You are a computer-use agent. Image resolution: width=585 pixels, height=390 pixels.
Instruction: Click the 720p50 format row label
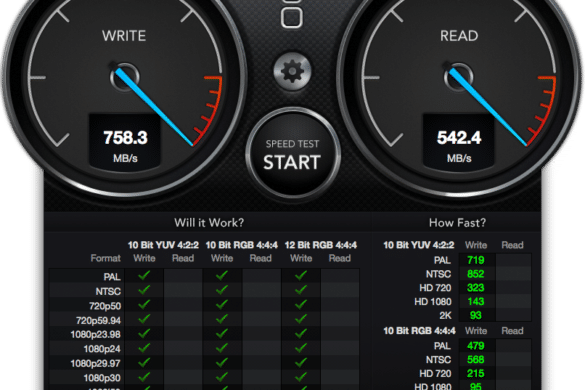[105, 306]
